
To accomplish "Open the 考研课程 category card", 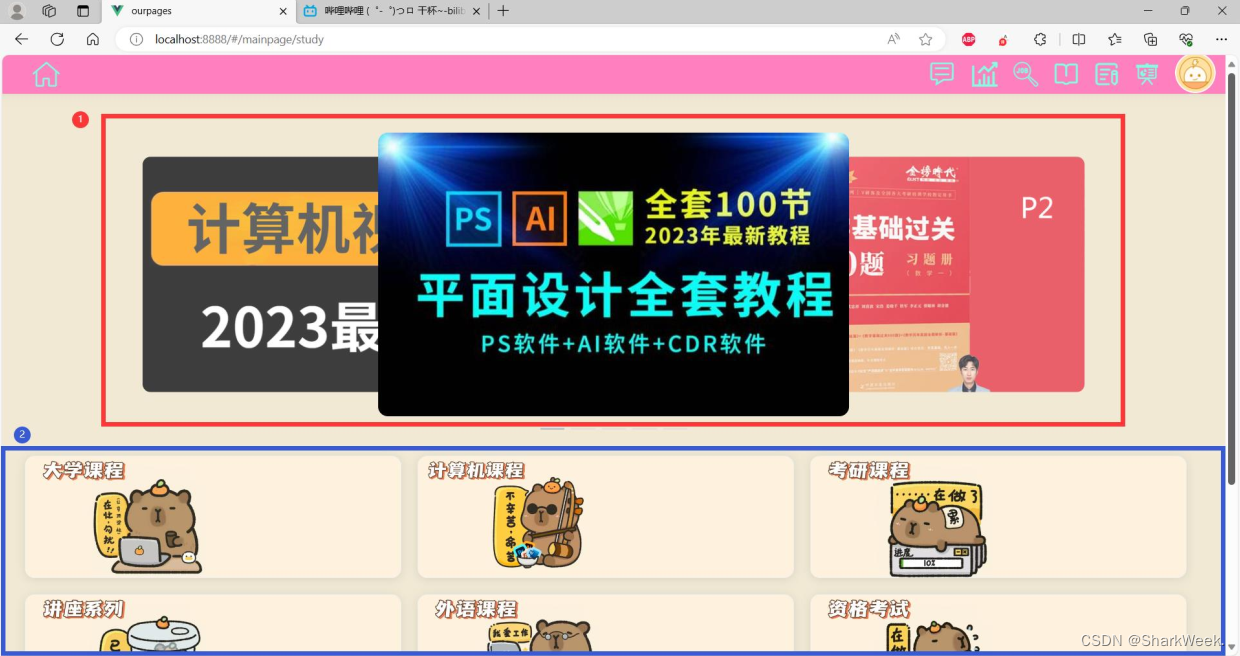I will pos(998,517).
